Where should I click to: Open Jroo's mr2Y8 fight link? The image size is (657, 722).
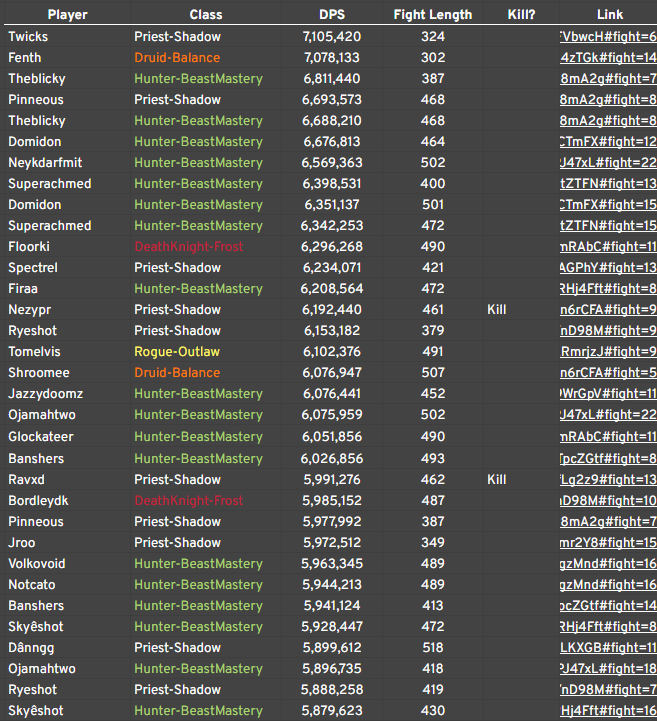[608, 543]
